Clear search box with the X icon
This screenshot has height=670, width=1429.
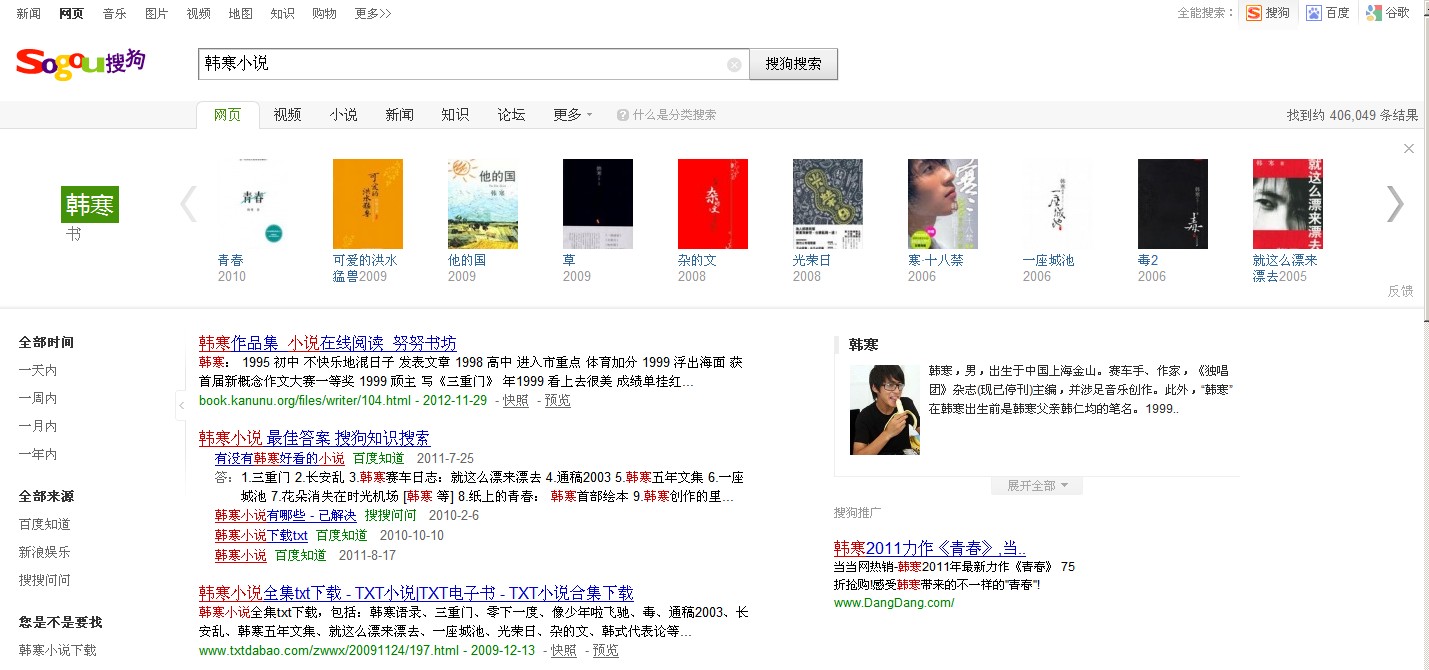[734, 65]
